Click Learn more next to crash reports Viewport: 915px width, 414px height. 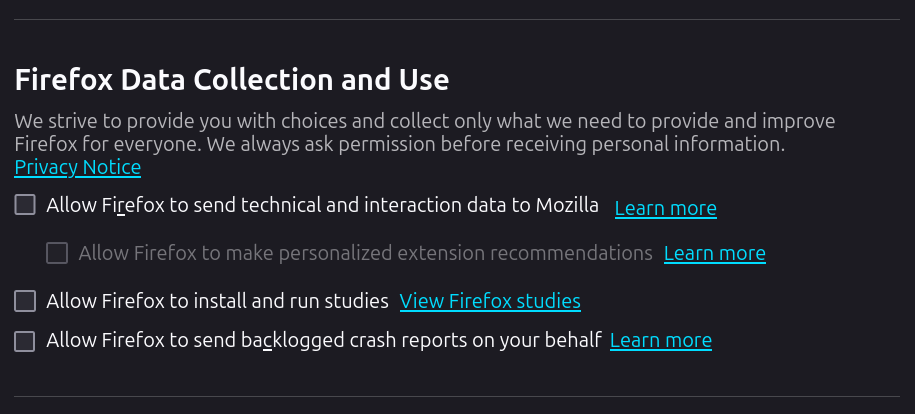(660, 341)
